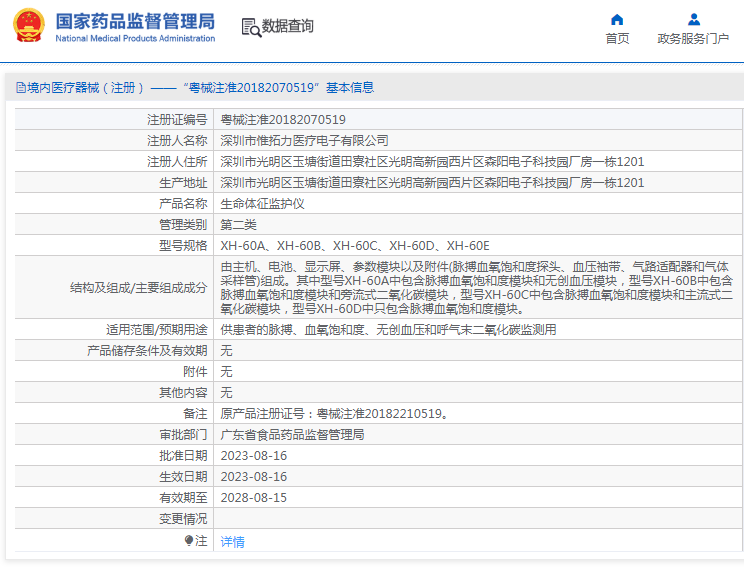
Task: Click the 注册证编号 label
Action: [x=177, y=120]
